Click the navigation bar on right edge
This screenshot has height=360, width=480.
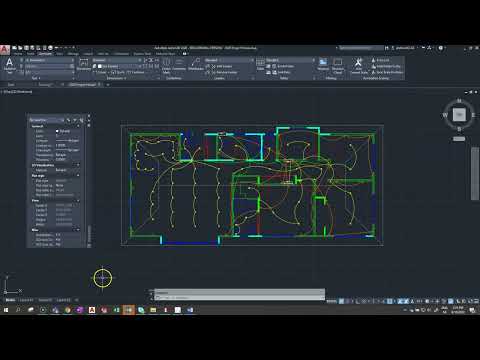[475, 173]
